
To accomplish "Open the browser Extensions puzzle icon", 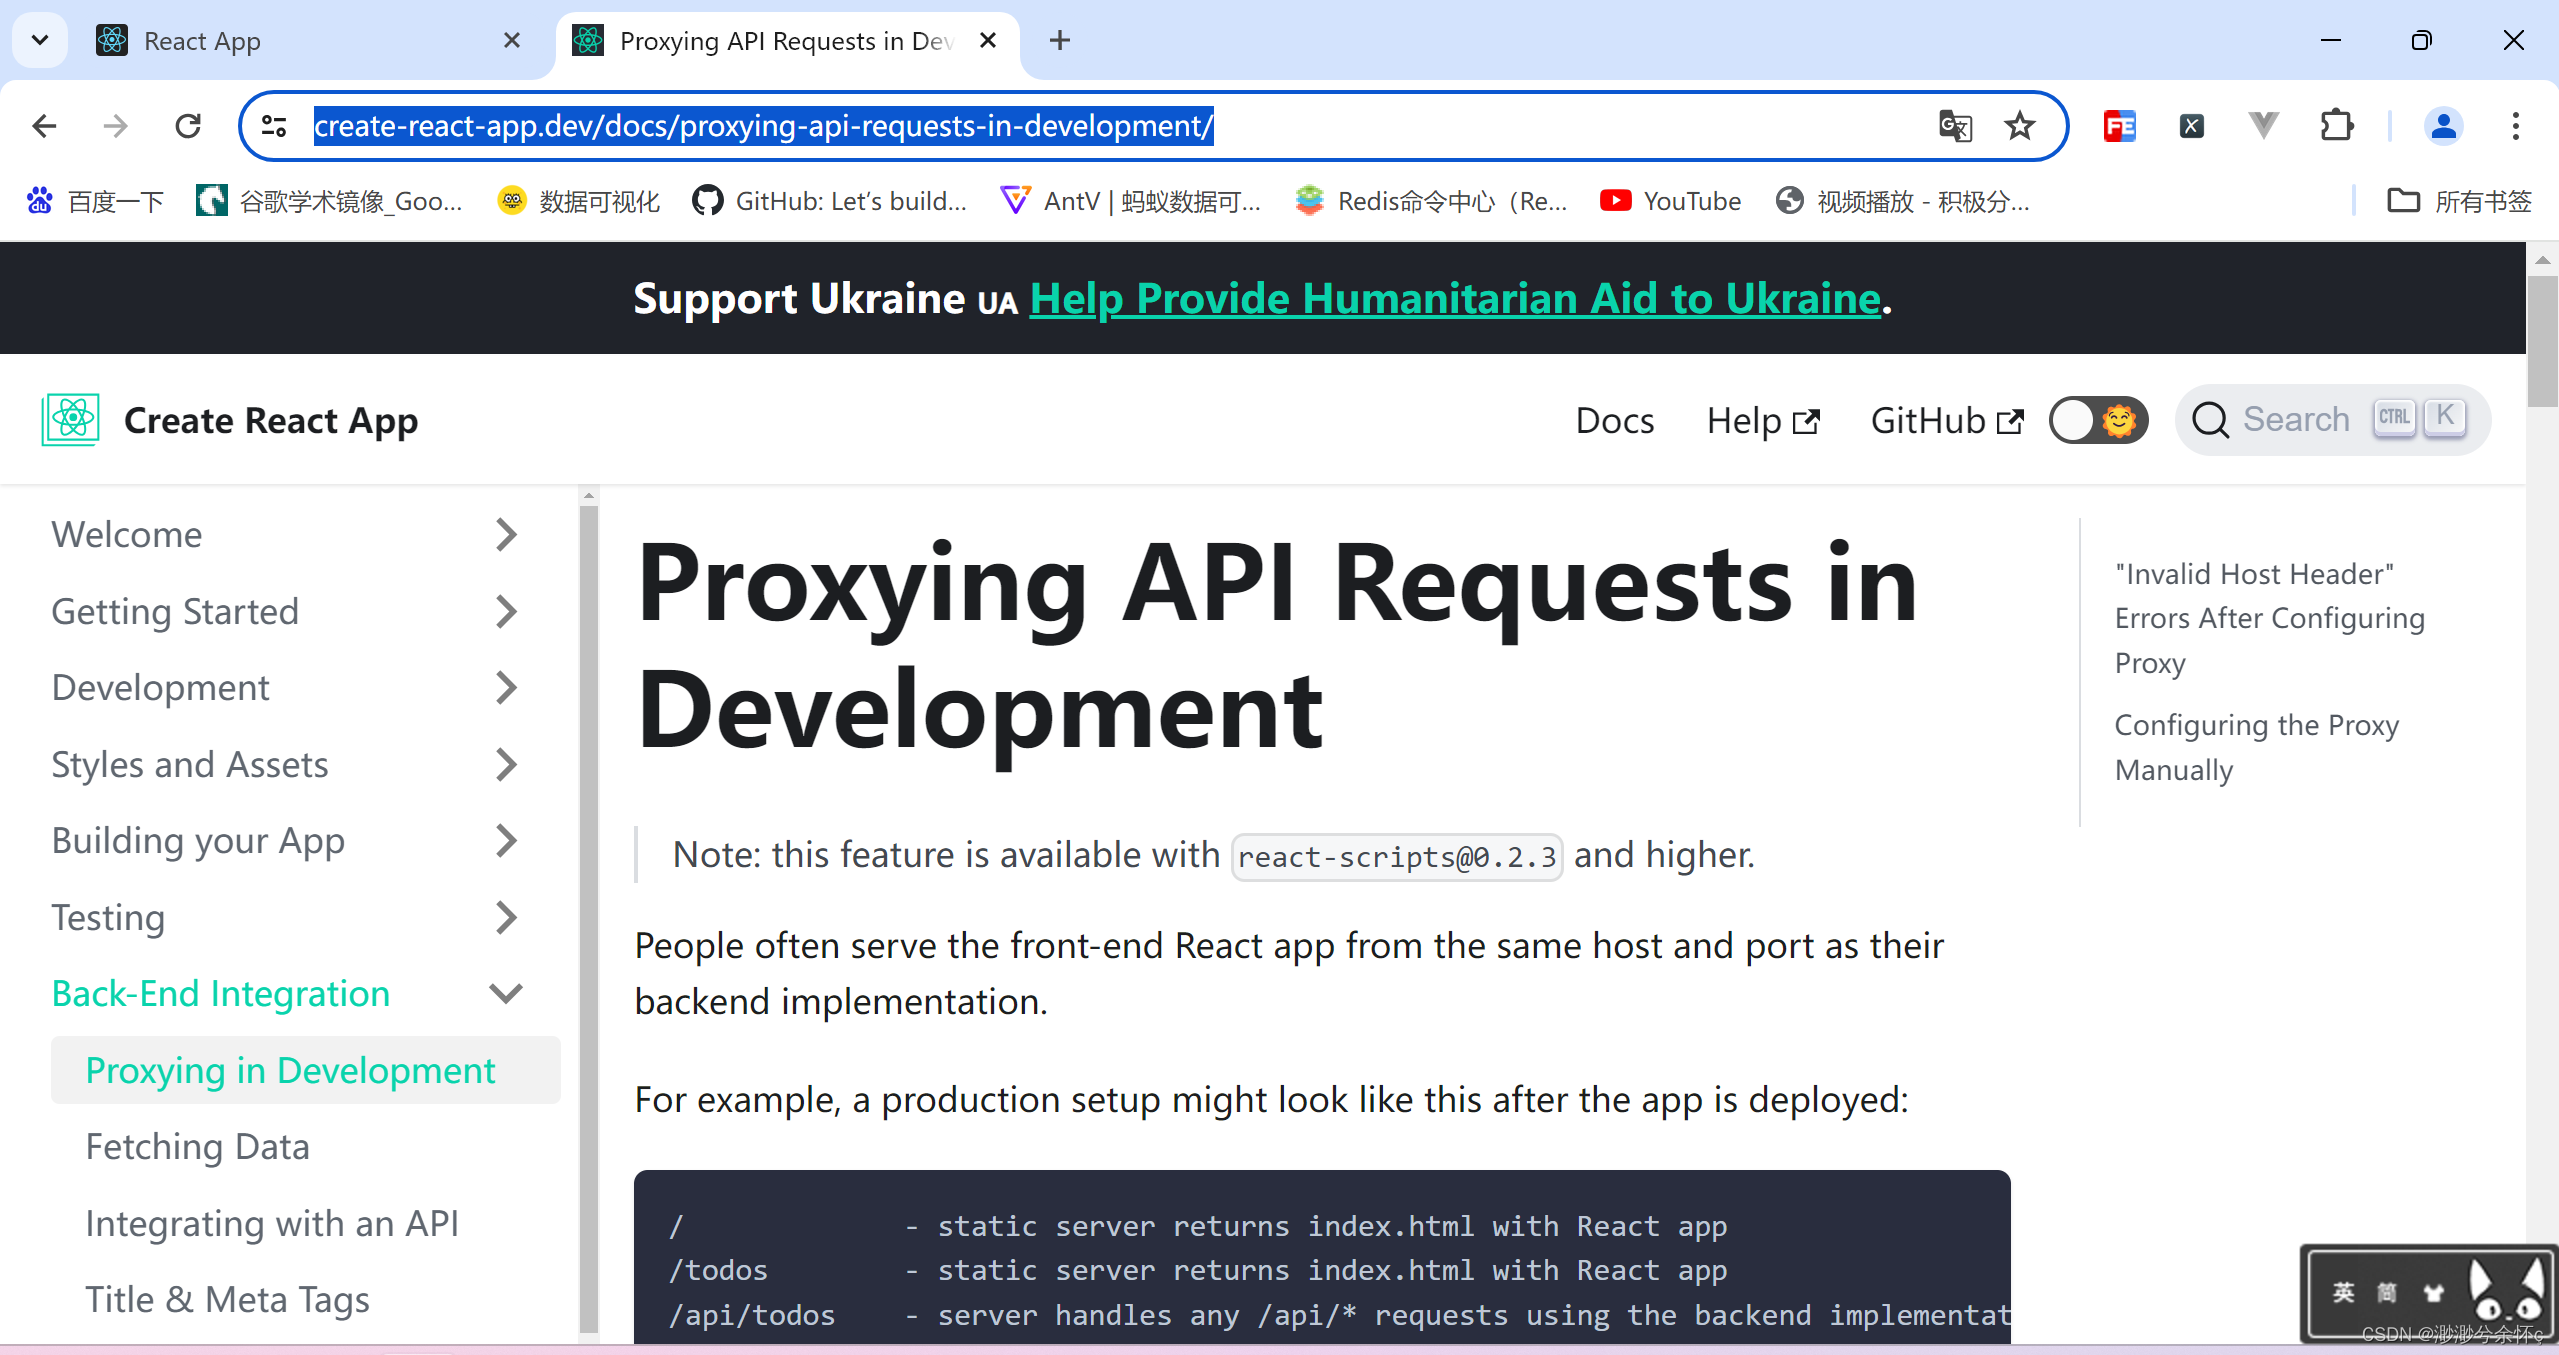I will click(2336, 126).
